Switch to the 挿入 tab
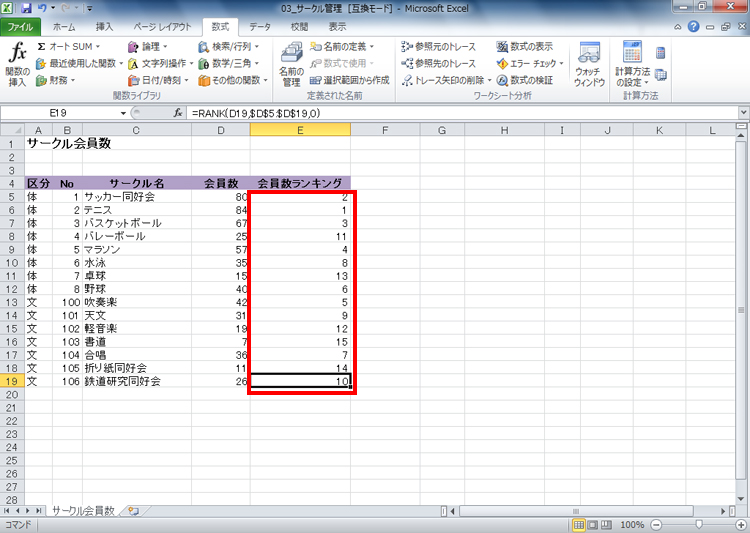Viewport: 750px width, 533px height. 104,27
